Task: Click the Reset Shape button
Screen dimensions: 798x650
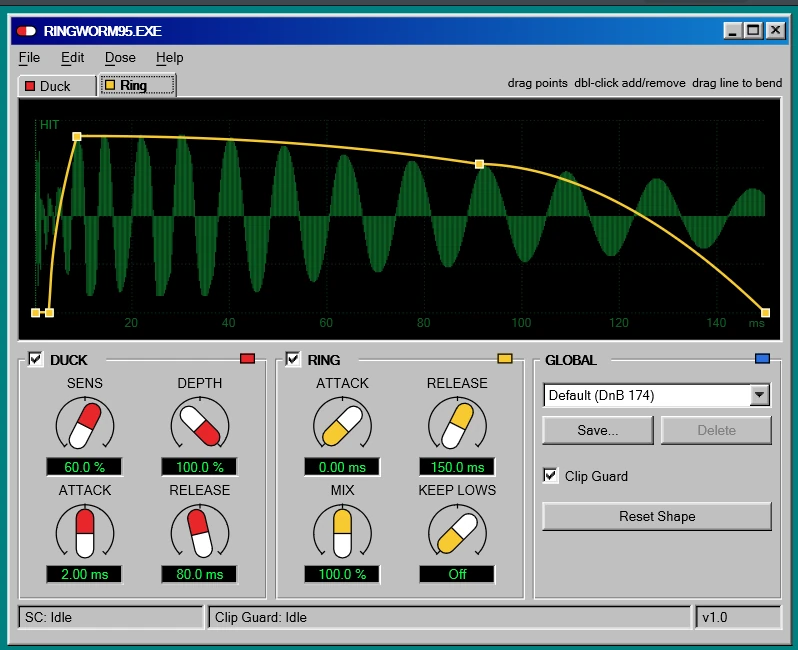Action: (657, 516)
